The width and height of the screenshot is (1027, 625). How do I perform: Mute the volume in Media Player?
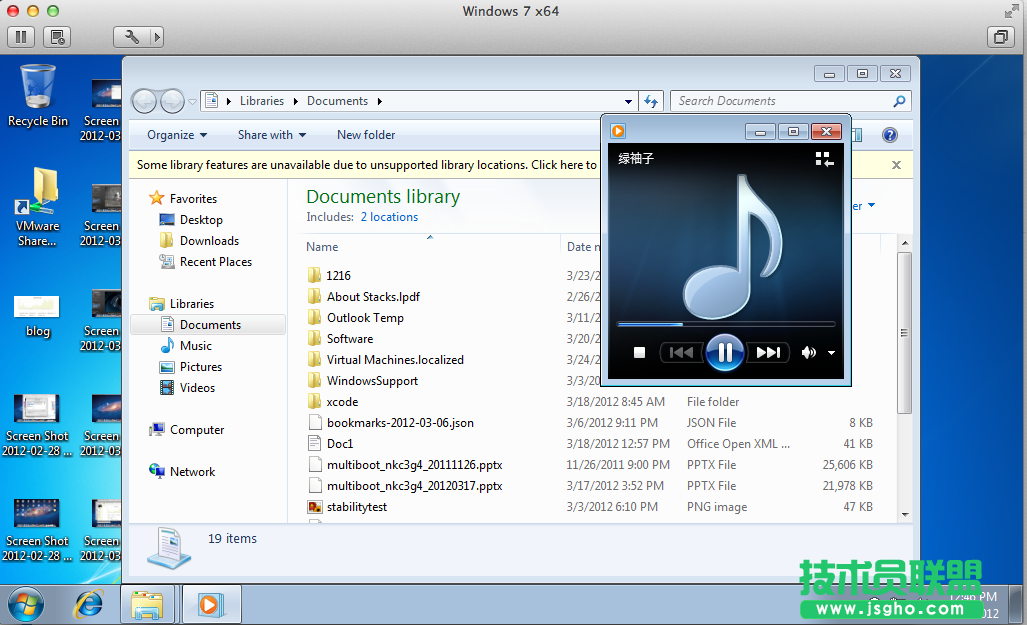(808, 352)
